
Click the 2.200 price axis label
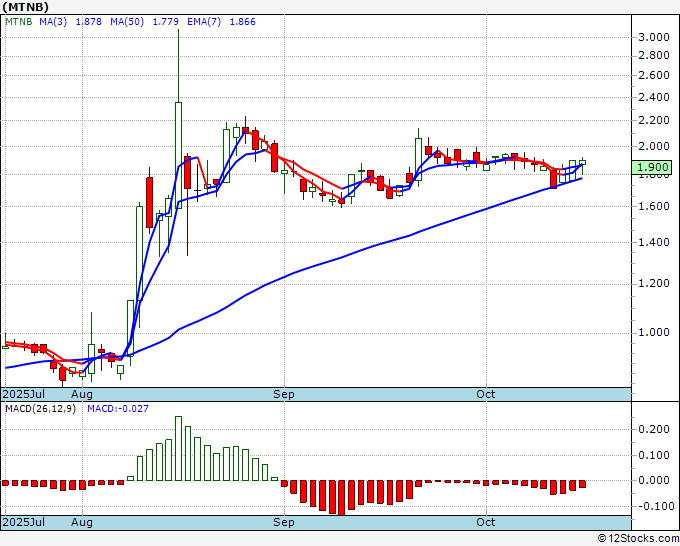tap(654, 120)
